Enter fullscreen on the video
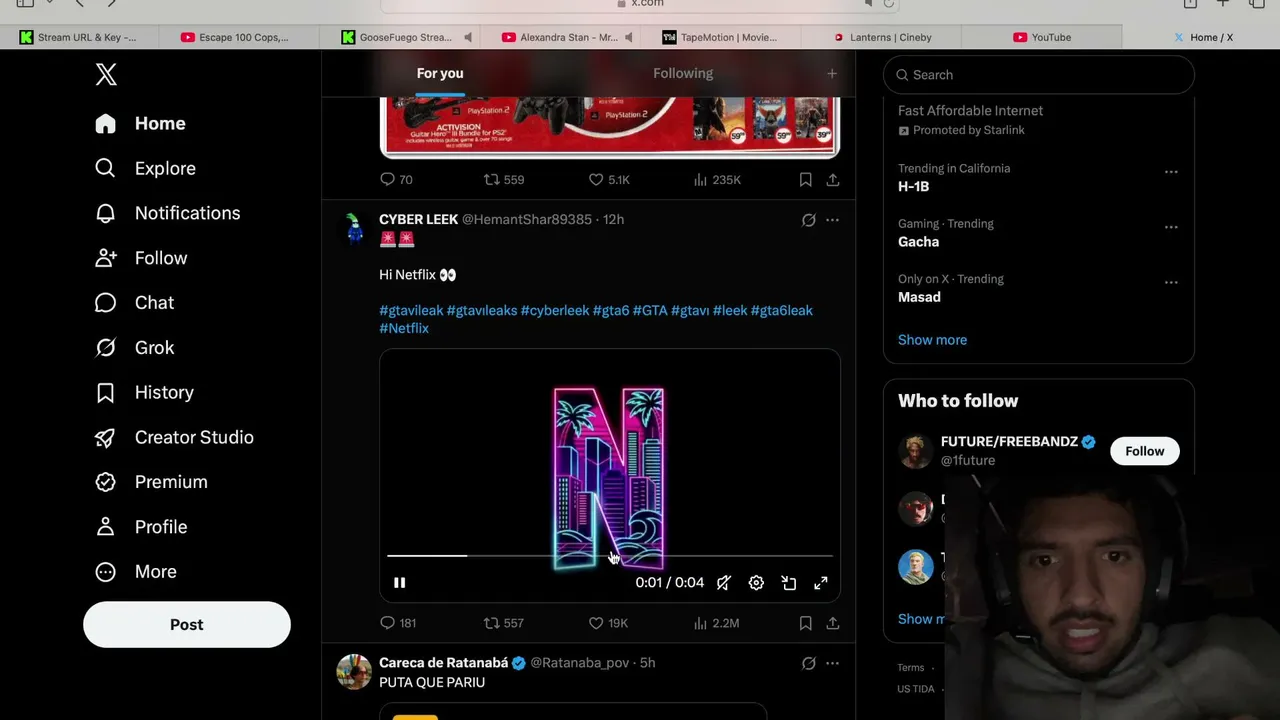The image size is (1280, 720). point(821,583)
